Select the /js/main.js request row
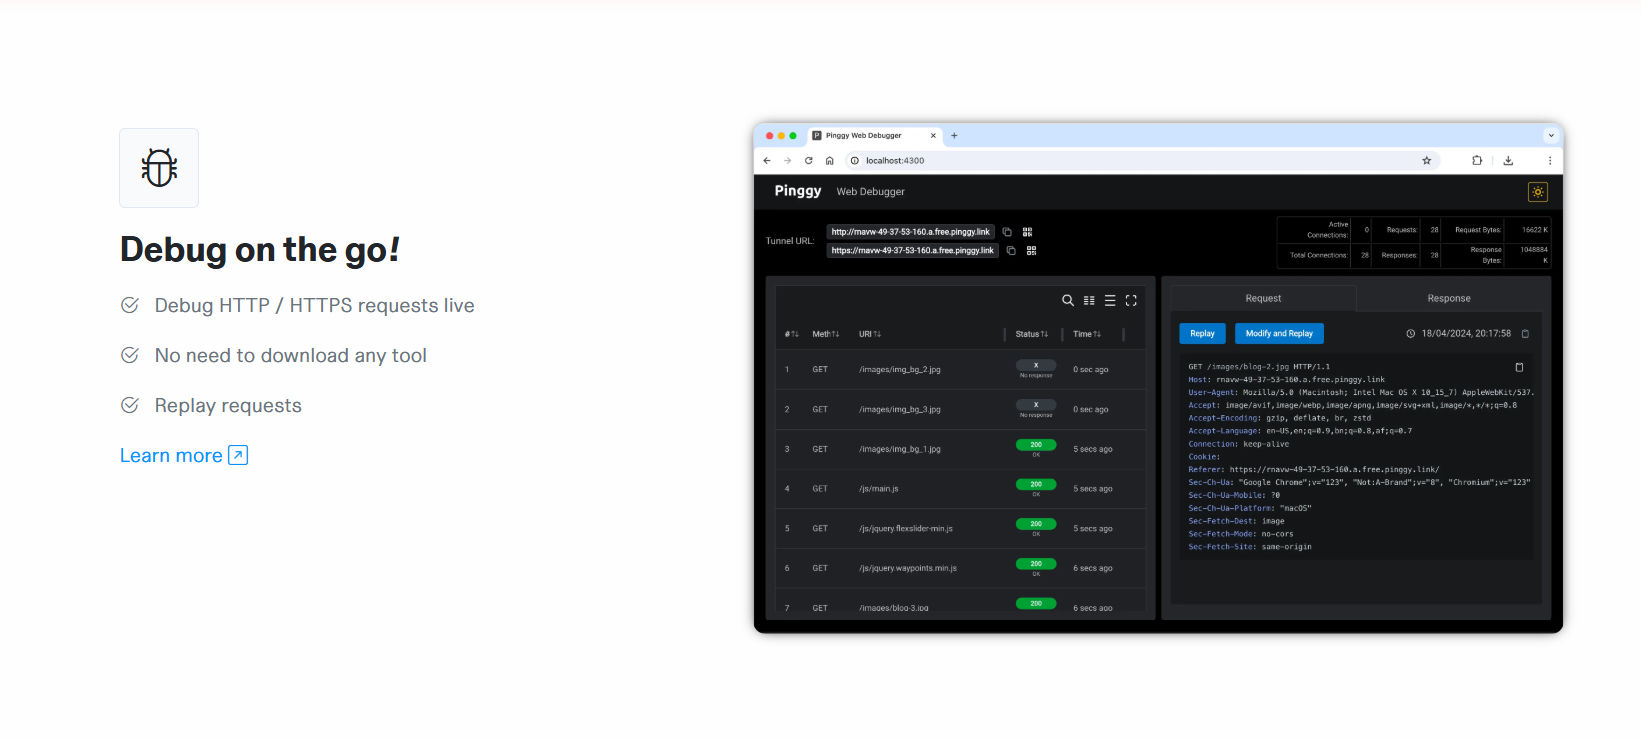This screenshot has height=738, width=1641. point(960,489)
